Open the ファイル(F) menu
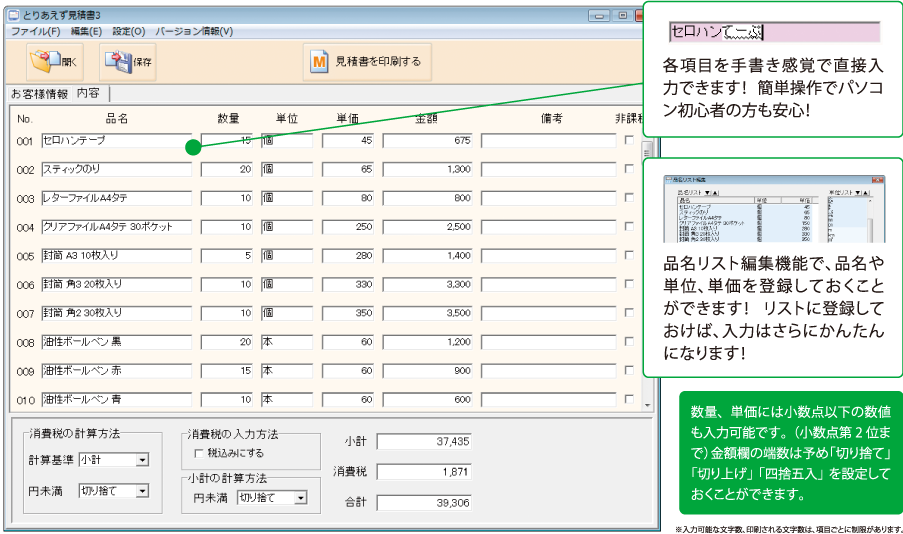Screen dimensions: 903x534 35,31
